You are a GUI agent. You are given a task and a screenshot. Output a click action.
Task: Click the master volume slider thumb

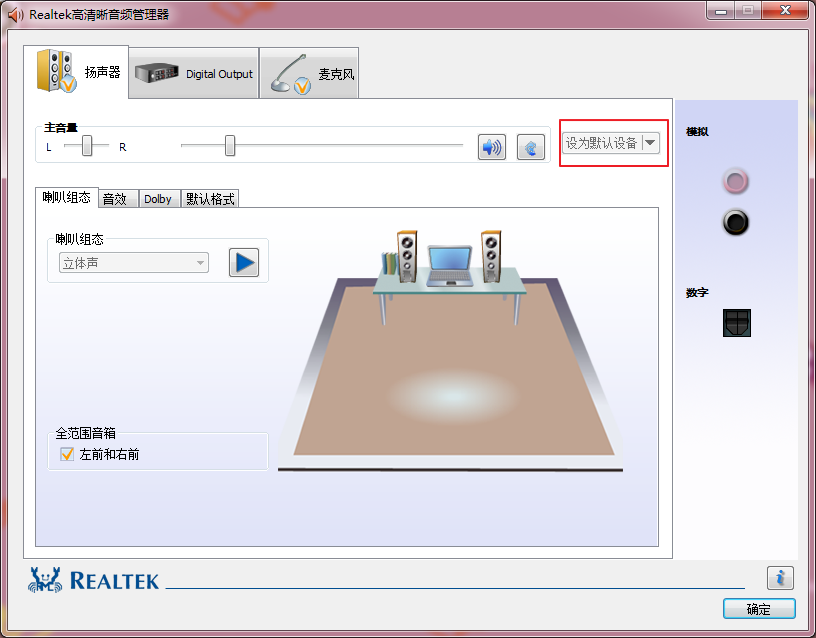point(230,146)
